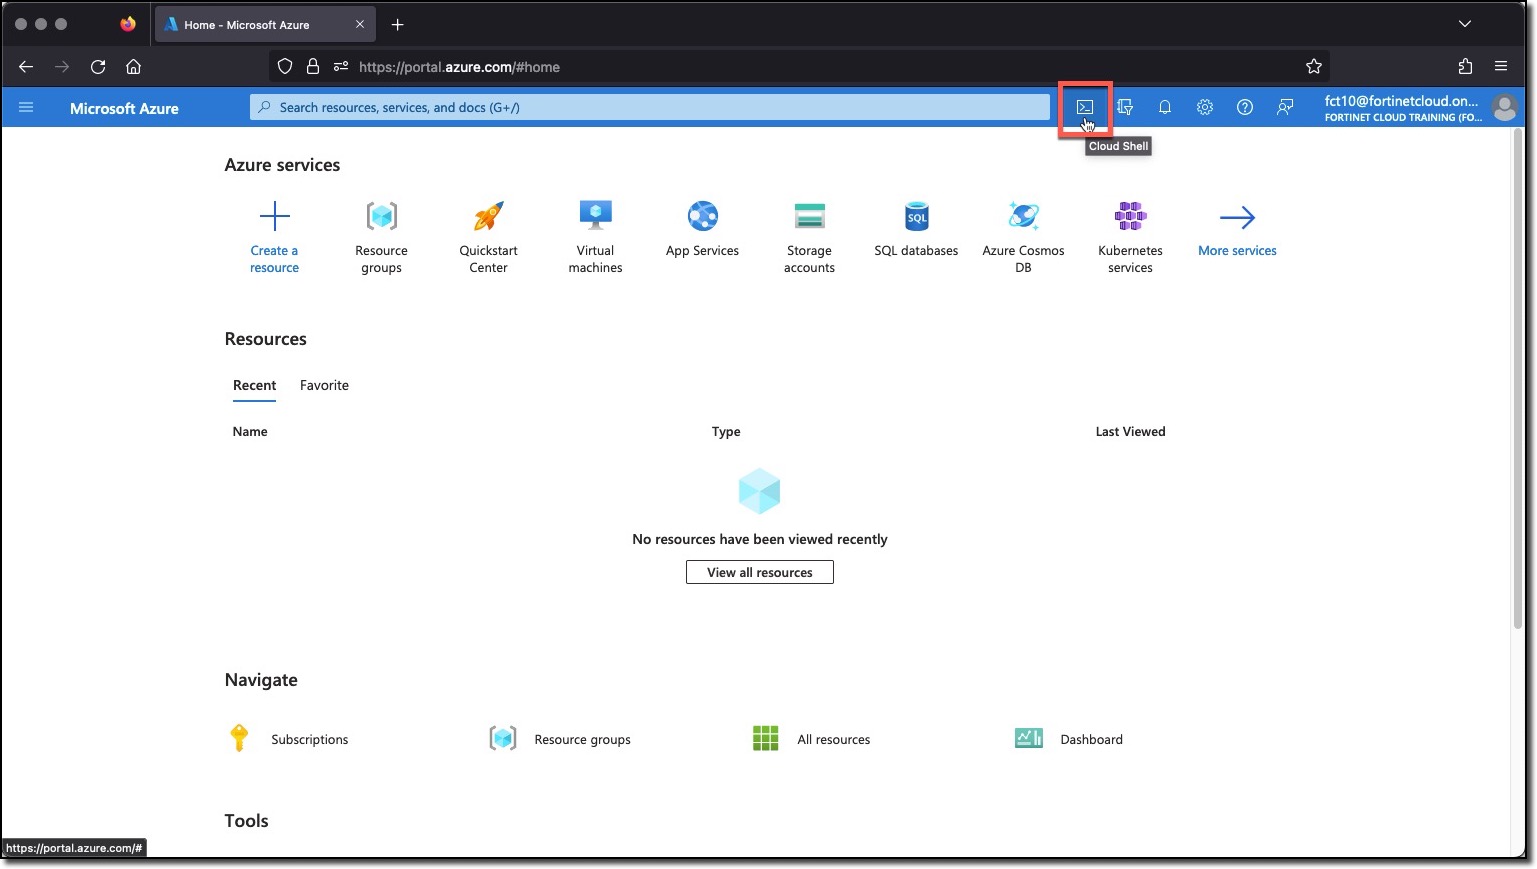
Task: Switch to the Favorite tab
Action: (x=324, y=385)
